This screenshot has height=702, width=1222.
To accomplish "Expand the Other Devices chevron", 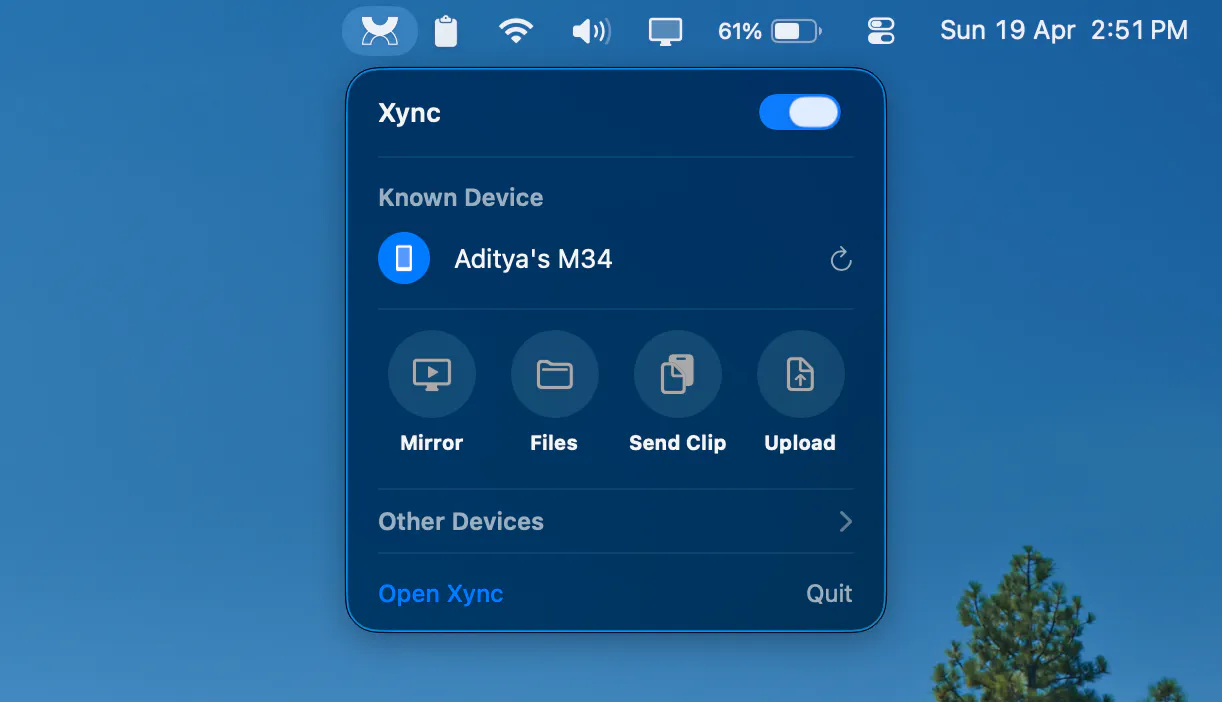I will [845, 521].
